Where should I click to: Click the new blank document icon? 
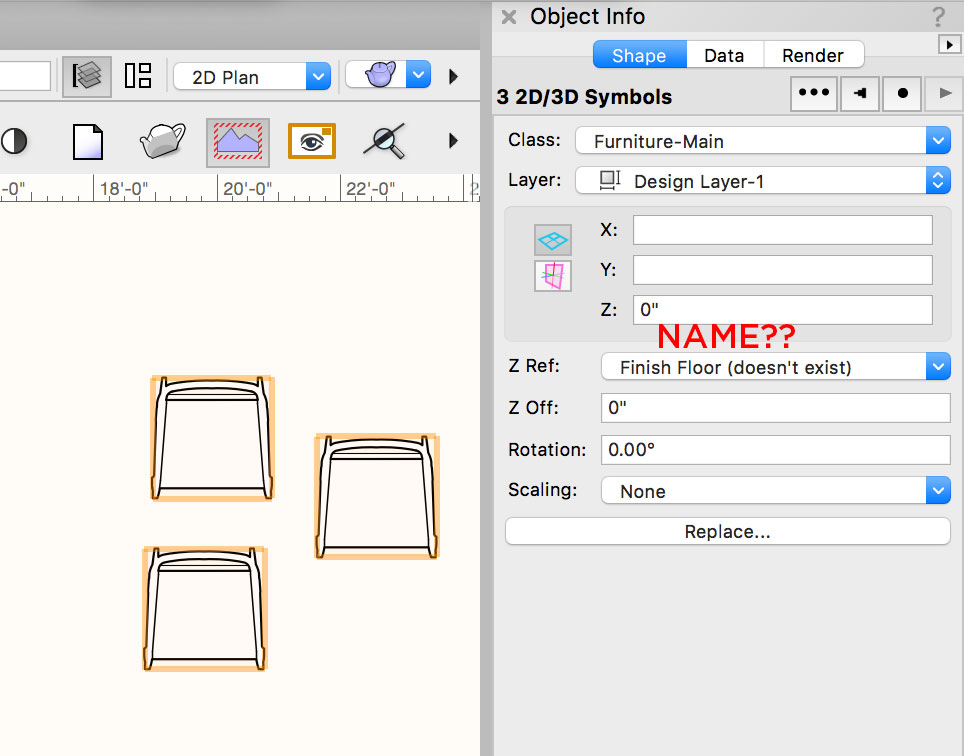(87, 140)
